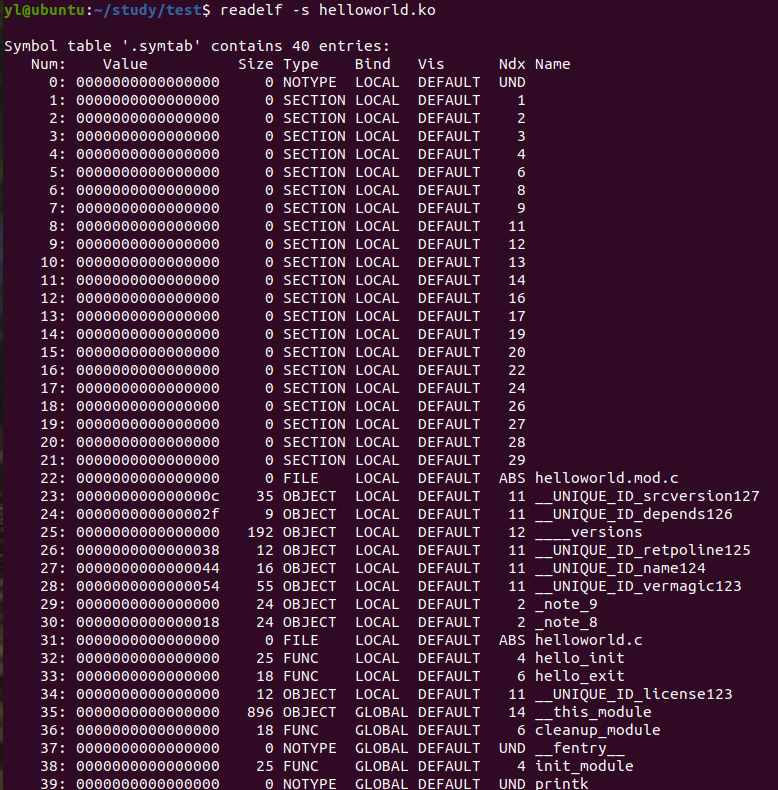Click the ____versions symbol name
This screenshot has height=790, width=778.
pyautogui.click(x=588, y=532)
